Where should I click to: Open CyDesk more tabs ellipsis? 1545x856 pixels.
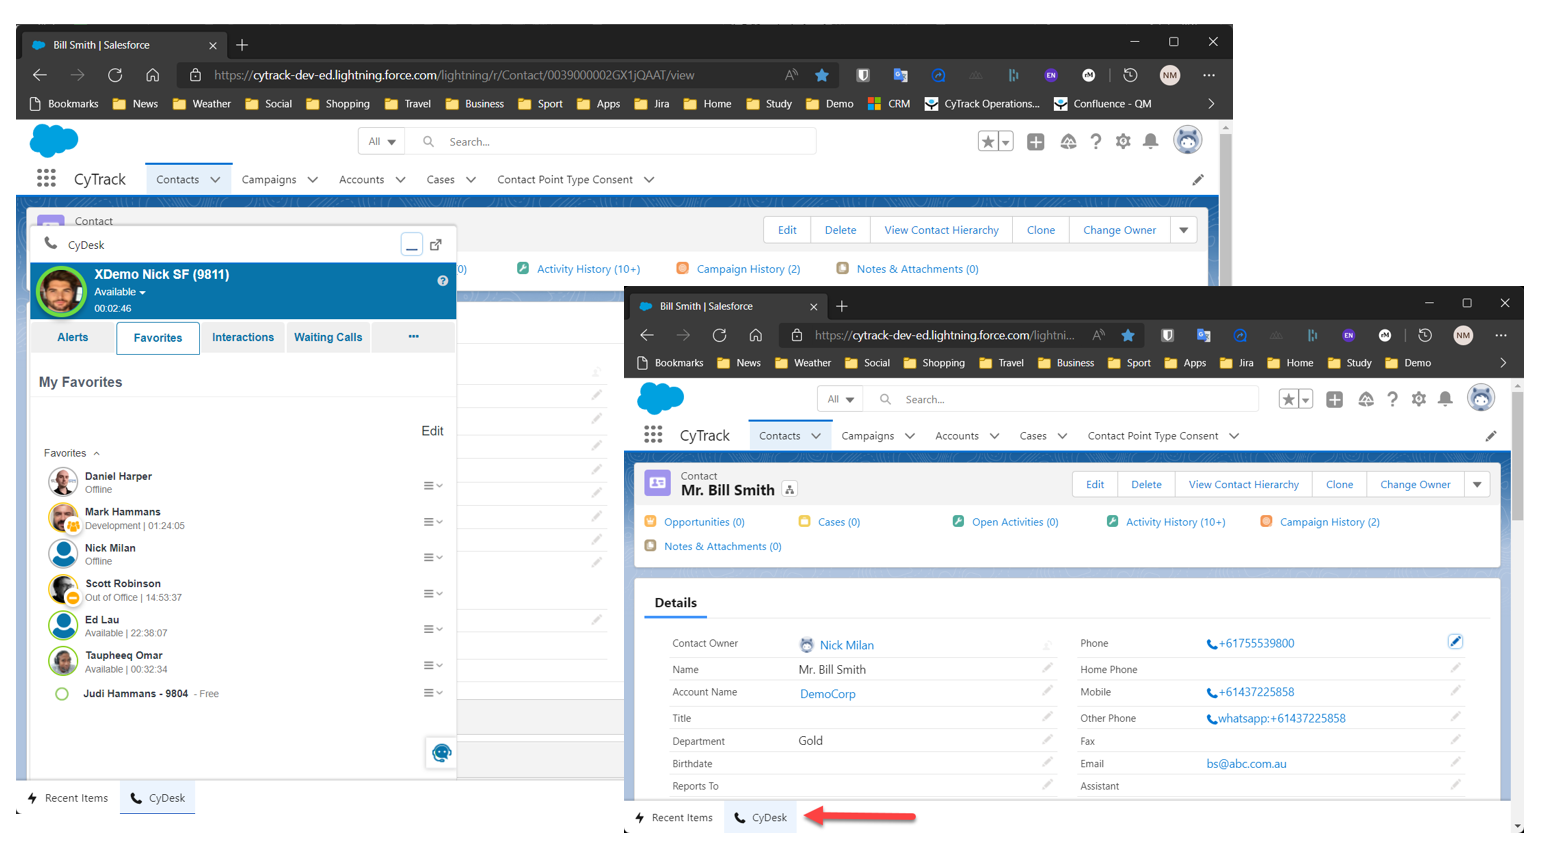[x=413, y=337]
